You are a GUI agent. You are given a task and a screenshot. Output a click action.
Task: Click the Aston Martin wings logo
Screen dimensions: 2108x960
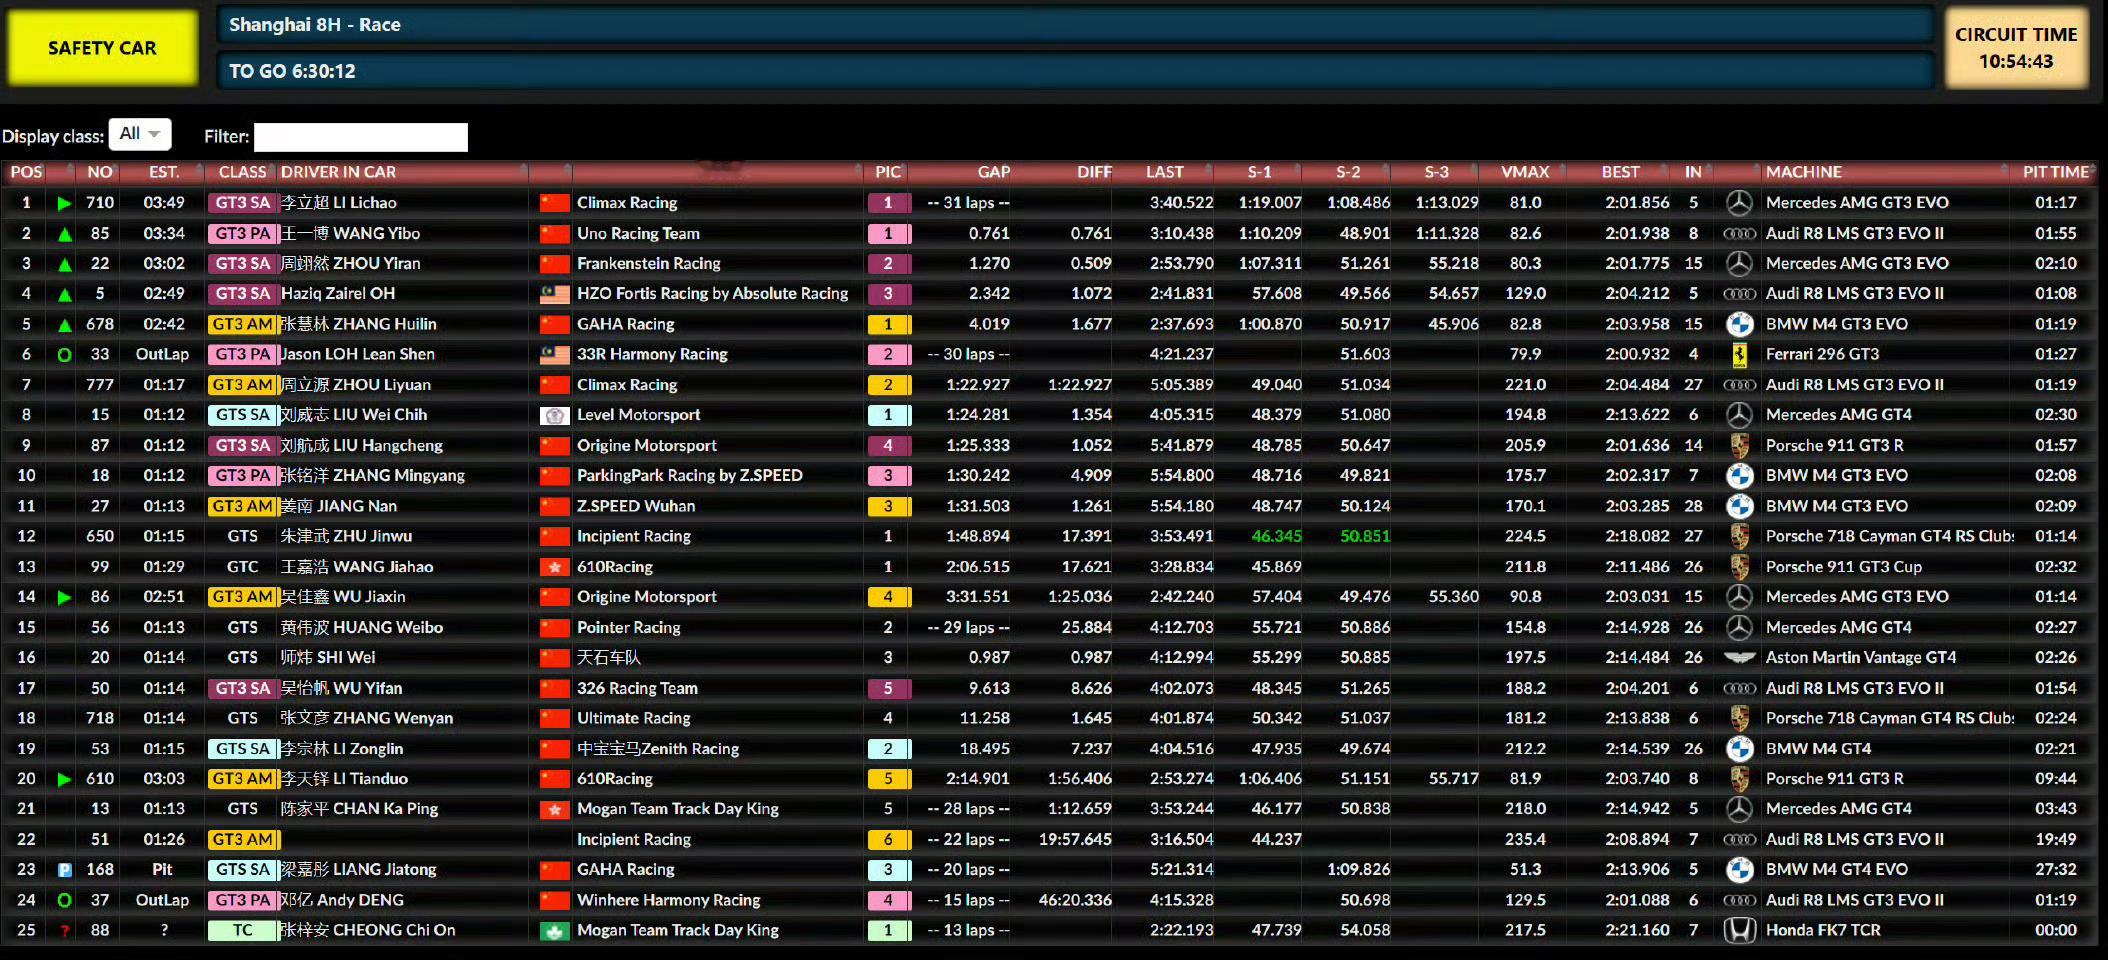(1739, 657)
